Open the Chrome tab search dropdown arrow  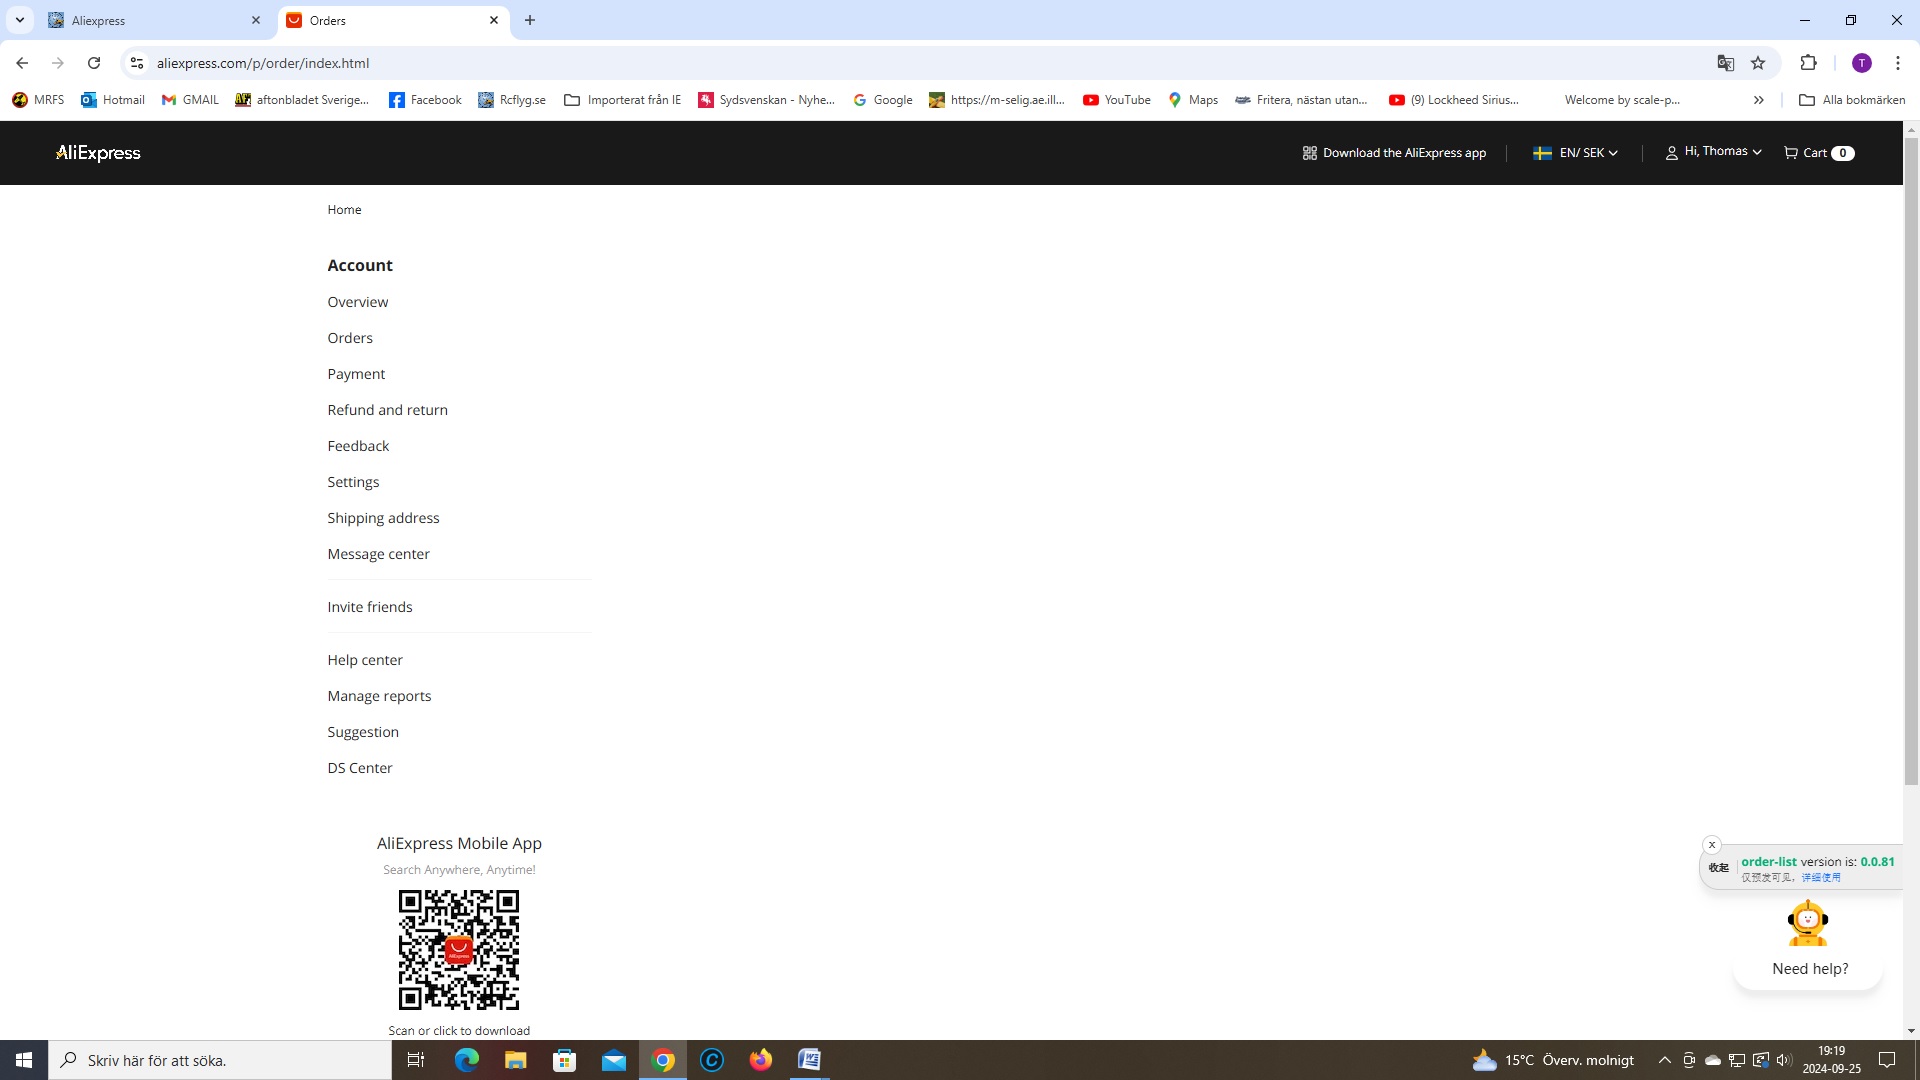click(x=19, y=20)
